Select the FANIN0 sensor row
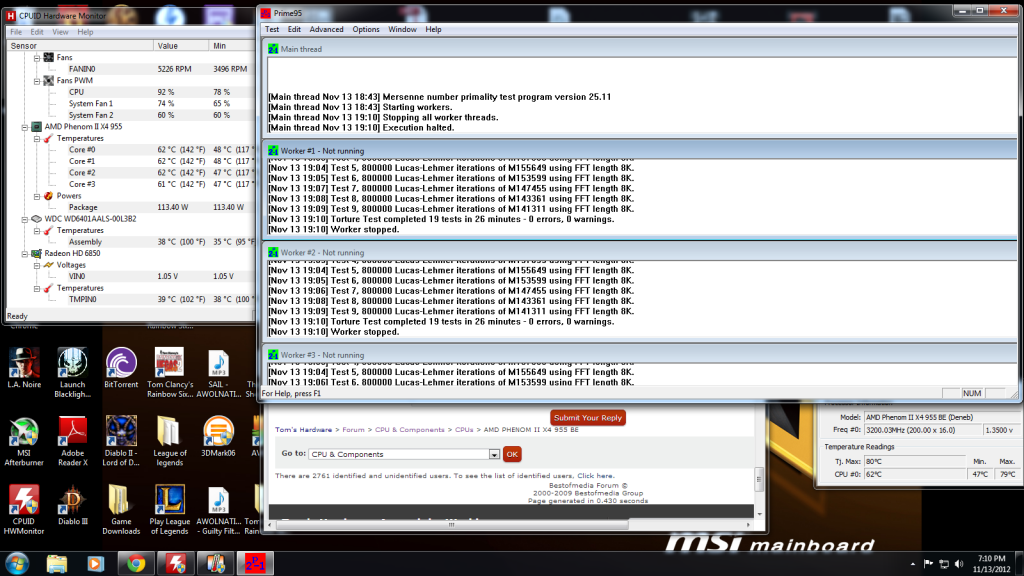The height and width of the screenshot is (576, 1024). (131, 69)
